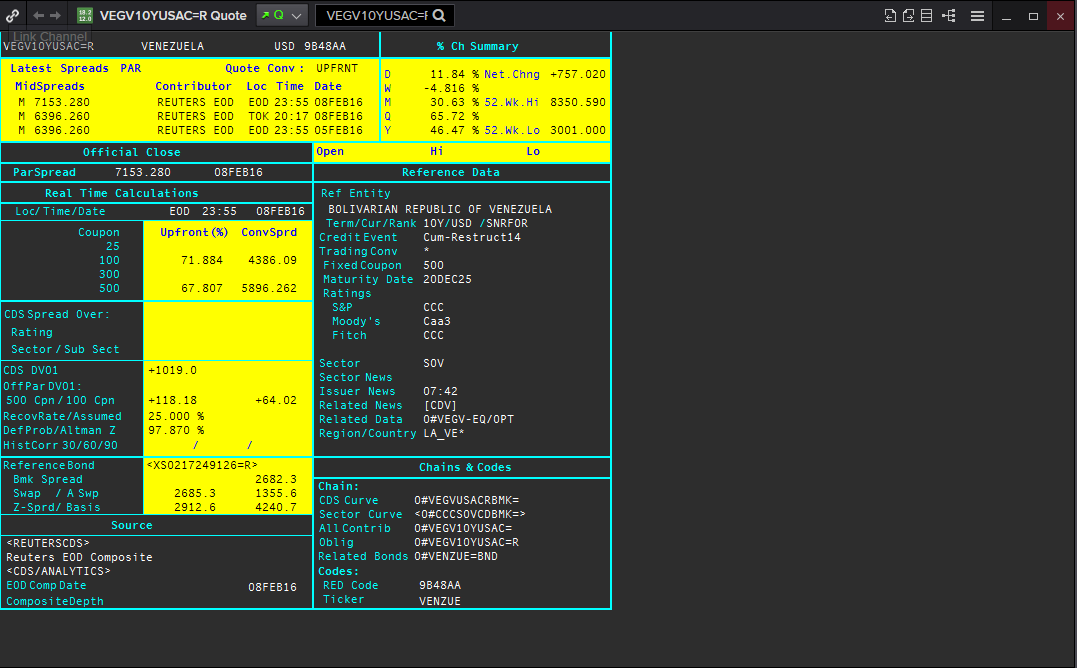
Task: Click the 97.870 % default probability
Action: [176, 430]
